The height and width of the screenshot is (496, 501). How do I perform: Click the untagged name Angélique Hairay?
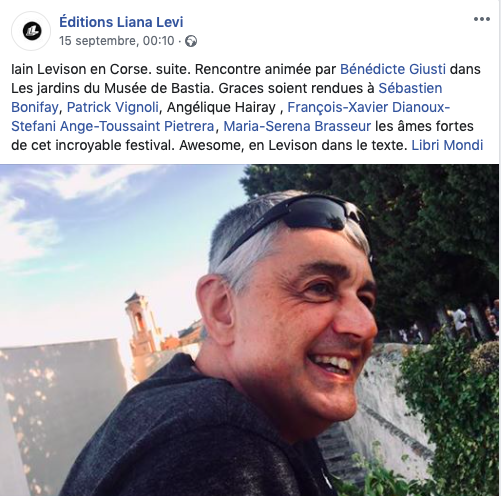pos(221,107)
